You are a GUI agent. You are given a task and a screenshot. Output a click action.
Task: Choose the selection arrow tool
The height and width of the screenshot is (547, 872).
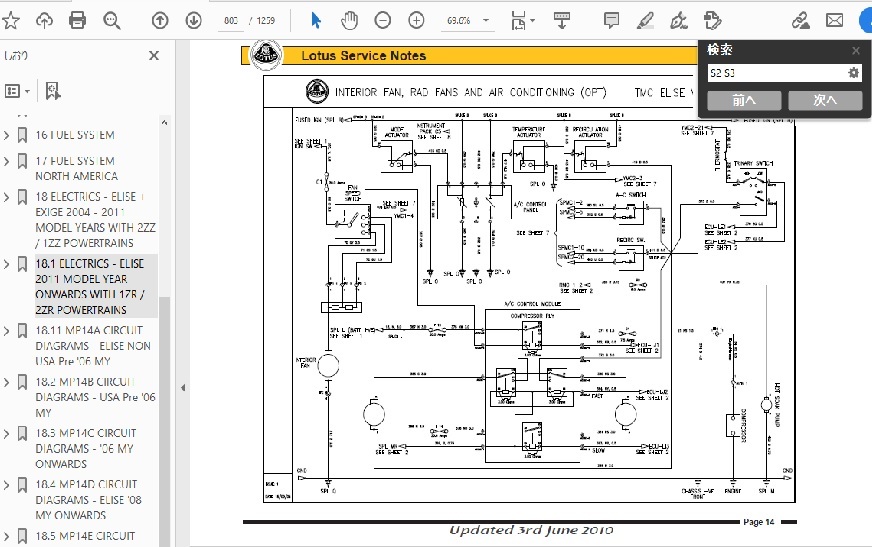(x=315, y=21)
